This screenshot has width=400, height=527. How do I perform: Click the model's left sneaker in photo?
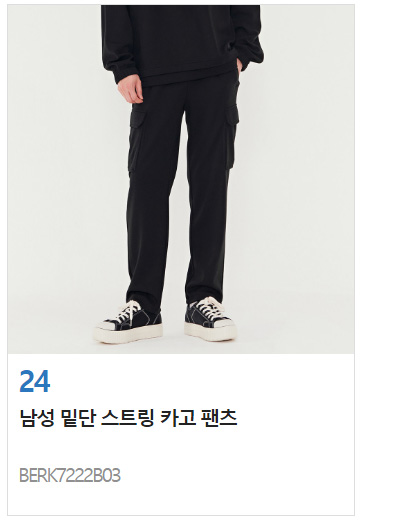[x=128, y=322]
